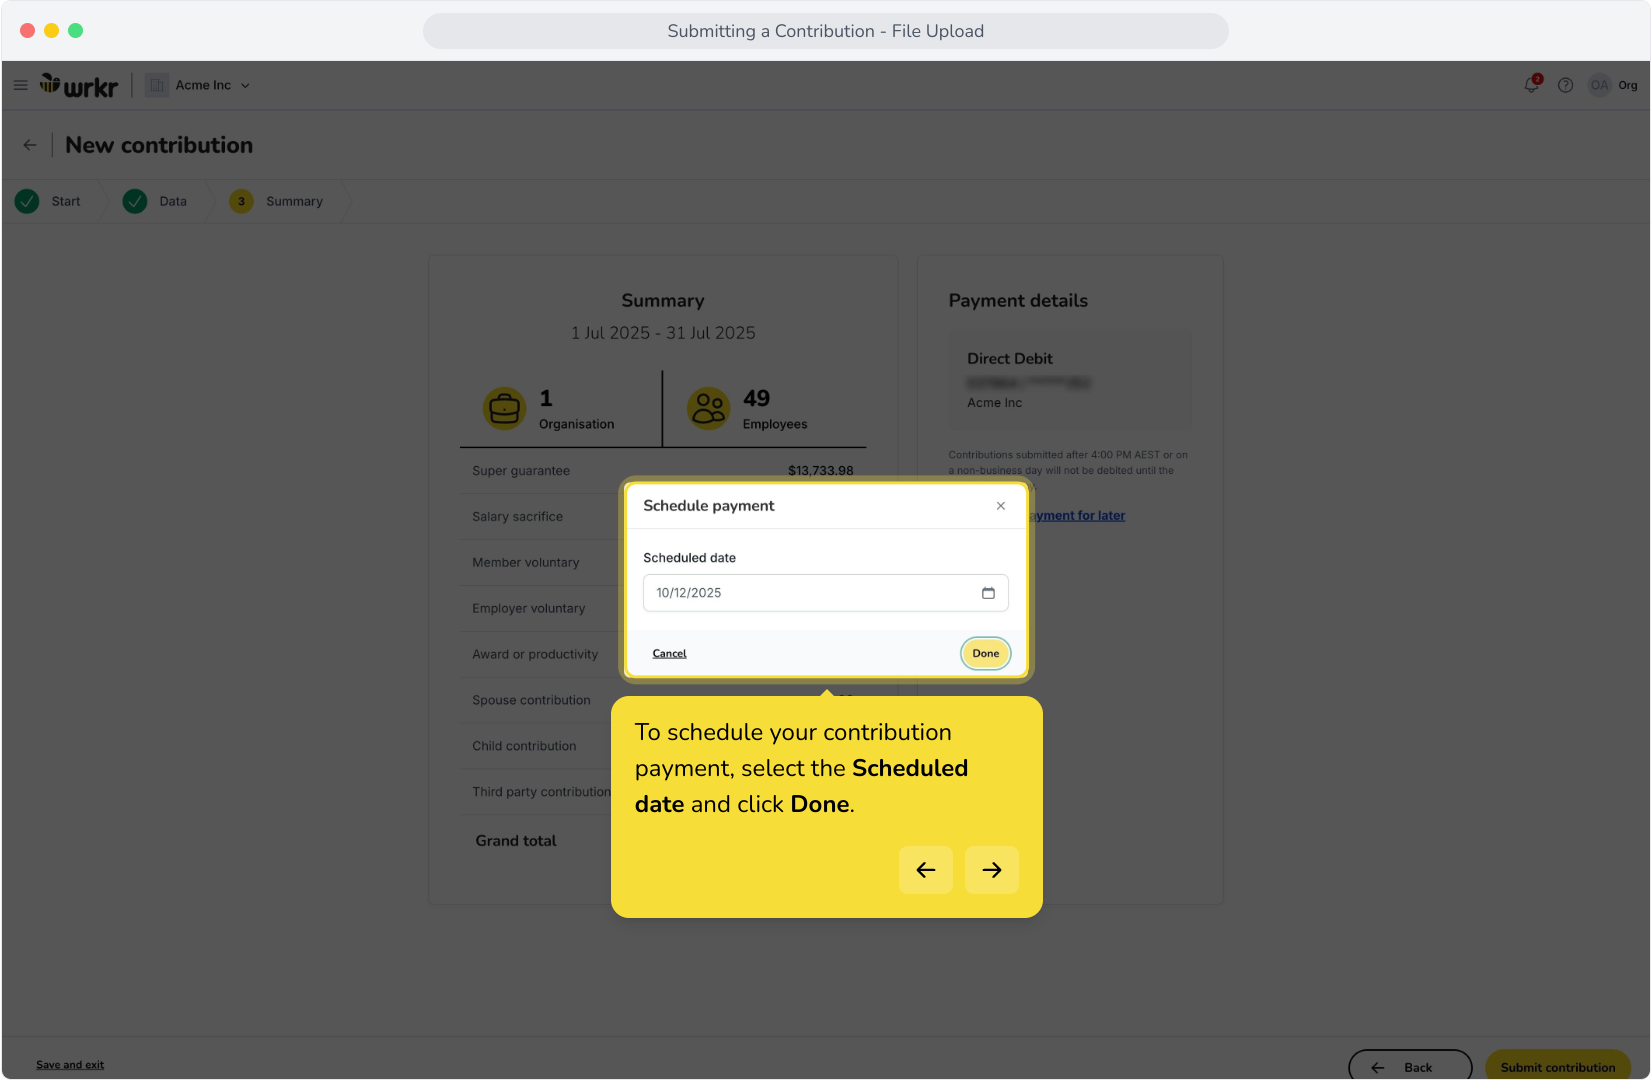Viewport: 1652px width, 1080px height.
Task: Click the Submit contribution button
Action: click(x=1558, y=1066)
